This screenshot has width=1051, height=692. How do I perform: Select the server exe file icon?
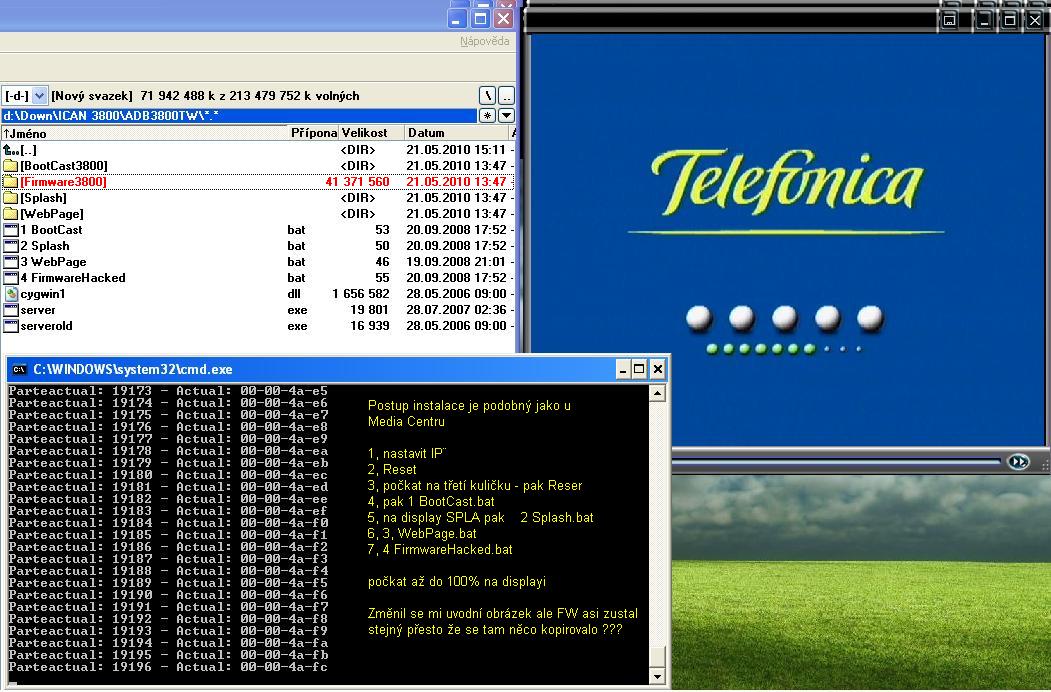coord(11,310)
